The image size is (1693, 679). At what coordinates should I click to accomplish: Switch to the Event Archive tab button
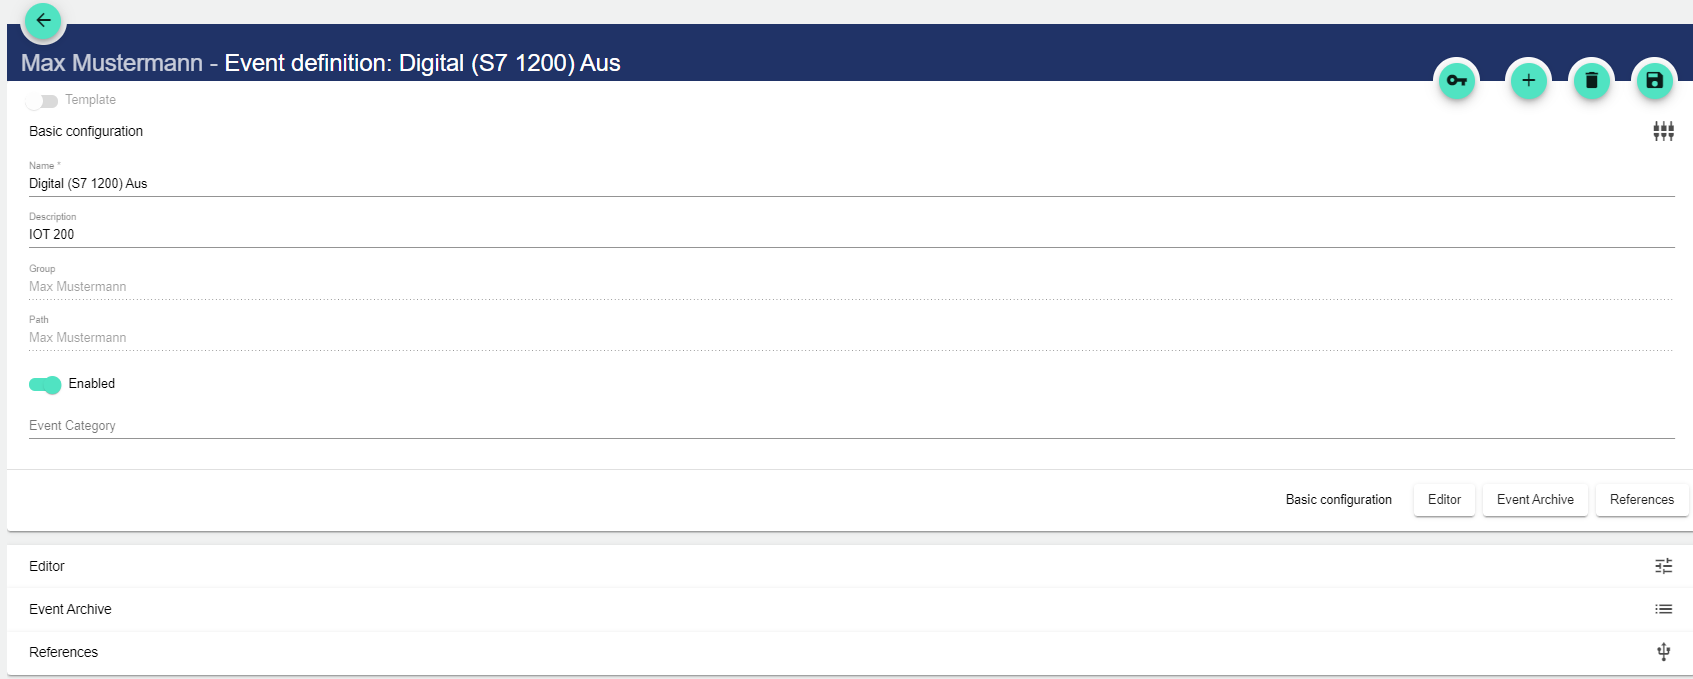pyautogui.click(x=1535, y=500)
